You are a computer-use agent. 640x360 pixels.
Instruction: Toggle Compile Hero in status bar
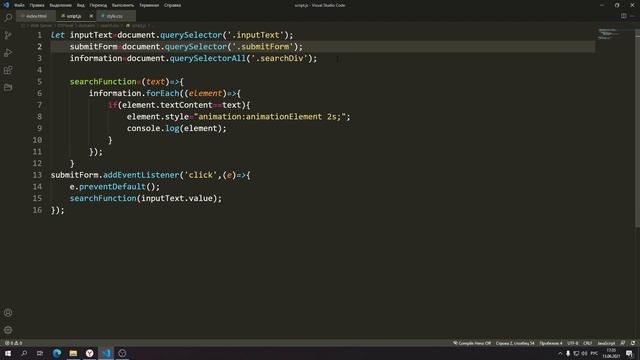pyautogui.click(x=472, y=343)
